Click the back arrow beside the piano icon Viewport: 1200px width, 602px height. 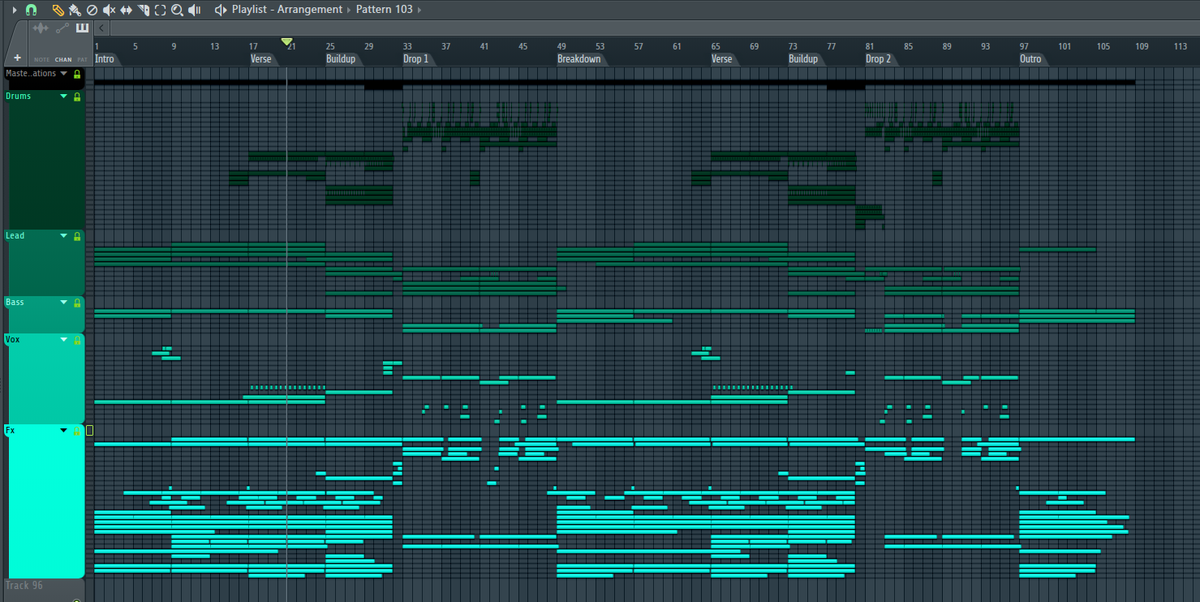point(101,28)
